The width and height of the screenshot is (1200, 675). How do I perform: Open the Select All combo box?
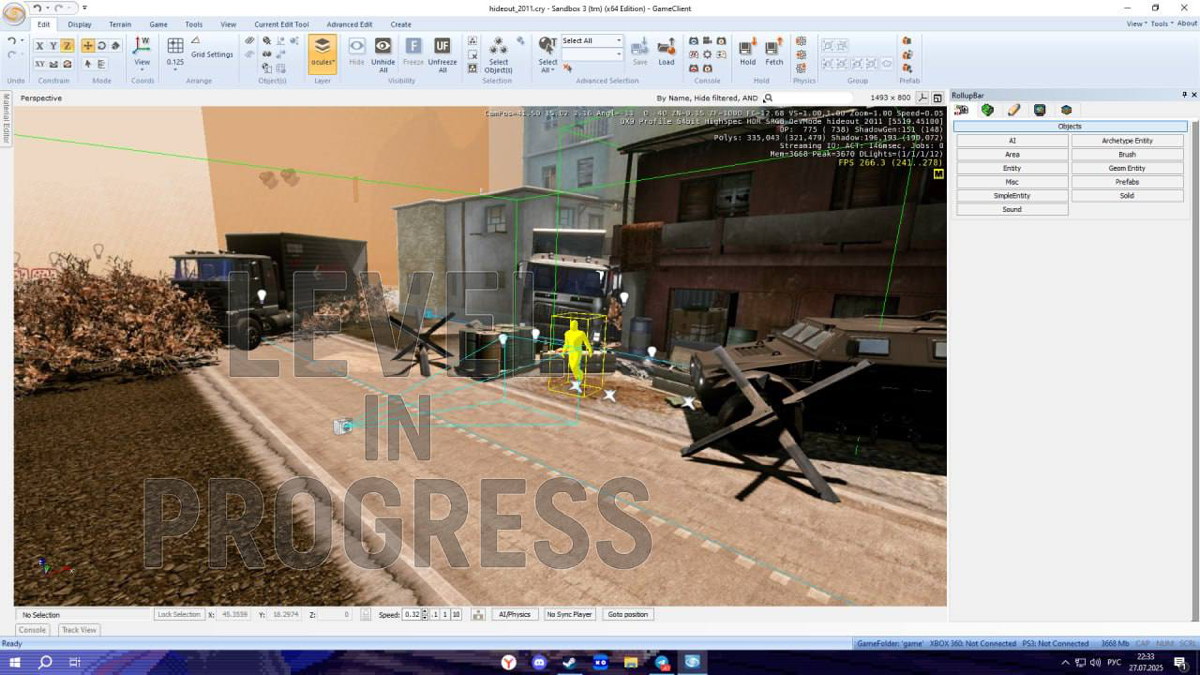point(592,41)
